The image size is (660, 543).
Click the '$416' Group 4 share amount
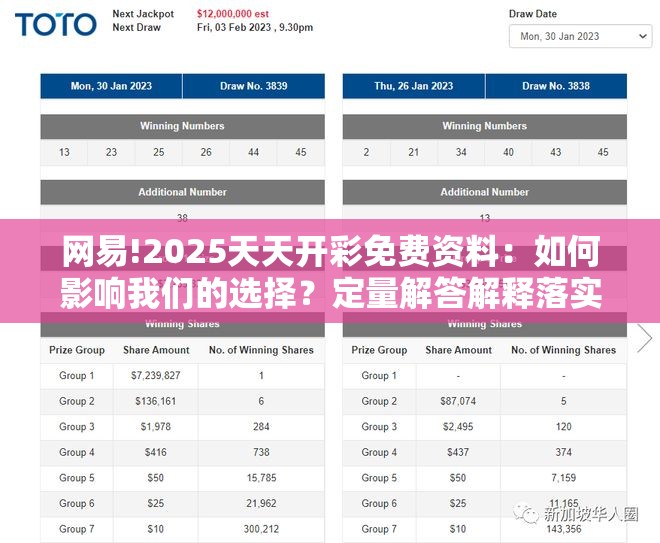pyautogui.click(x=156, y=452)
